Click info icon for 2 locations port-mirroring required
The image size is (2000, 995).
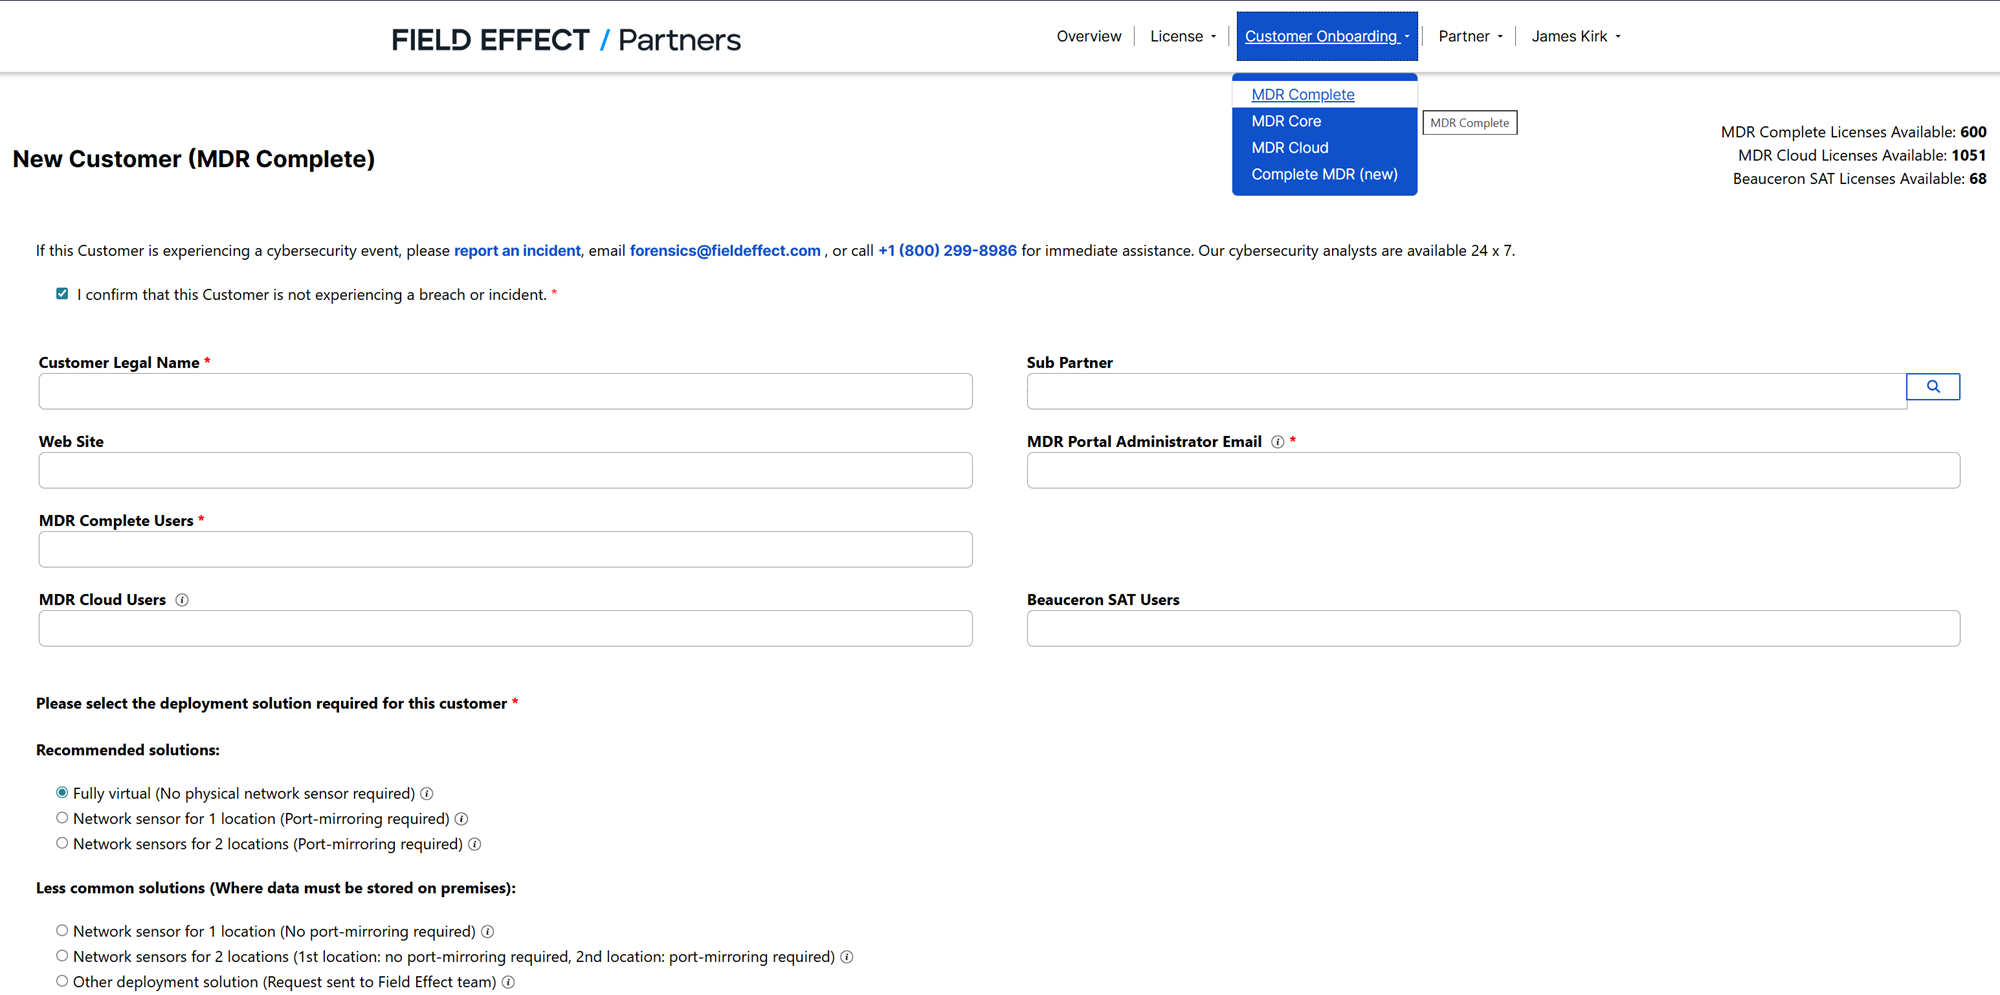(x=475, y=845)
